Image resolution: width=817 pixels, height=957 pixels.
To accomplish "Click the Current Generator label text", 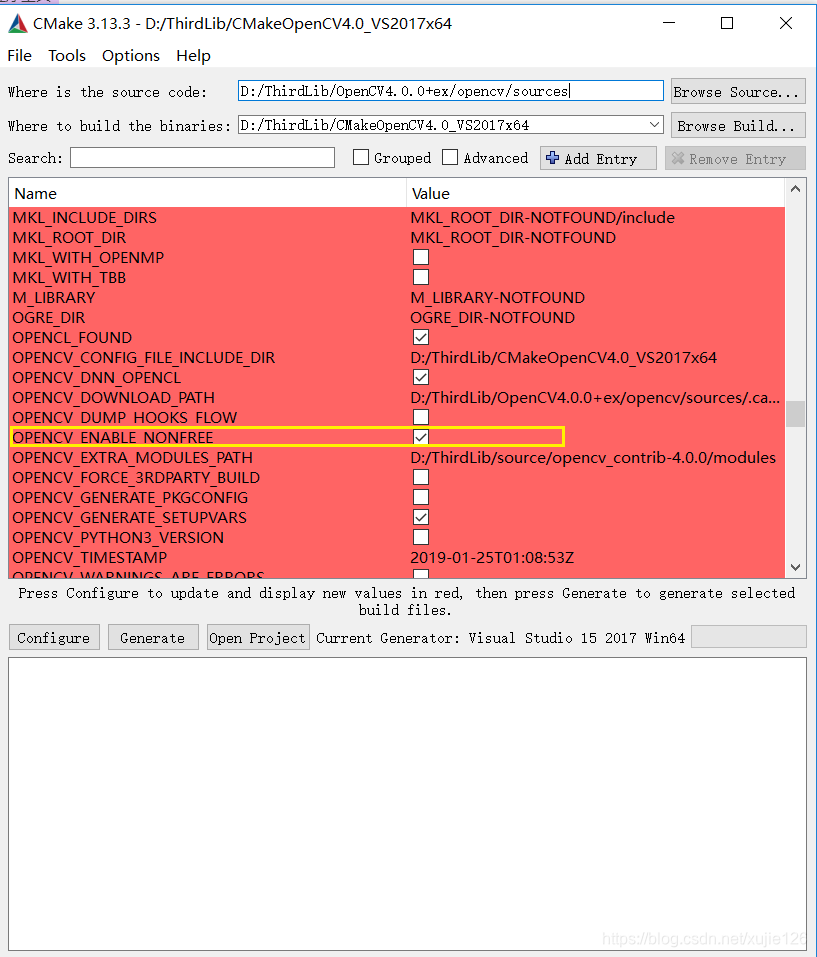I will point(500,638).
